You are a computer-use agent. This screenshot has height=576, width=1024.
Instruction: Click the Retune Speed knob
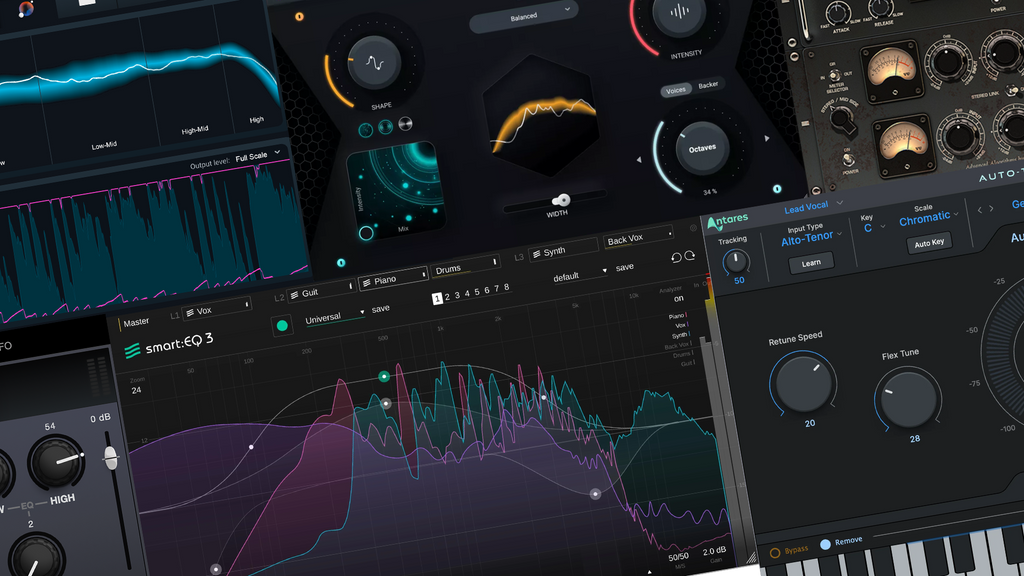(803, 383)
